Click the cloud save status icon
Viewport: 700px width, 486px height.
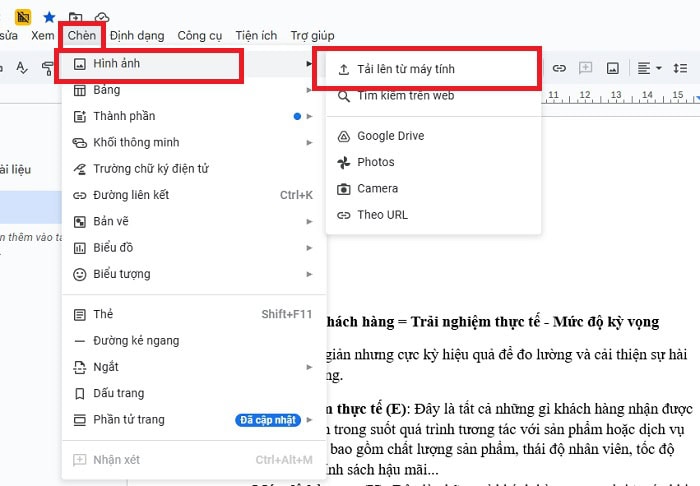pos(101,17)
